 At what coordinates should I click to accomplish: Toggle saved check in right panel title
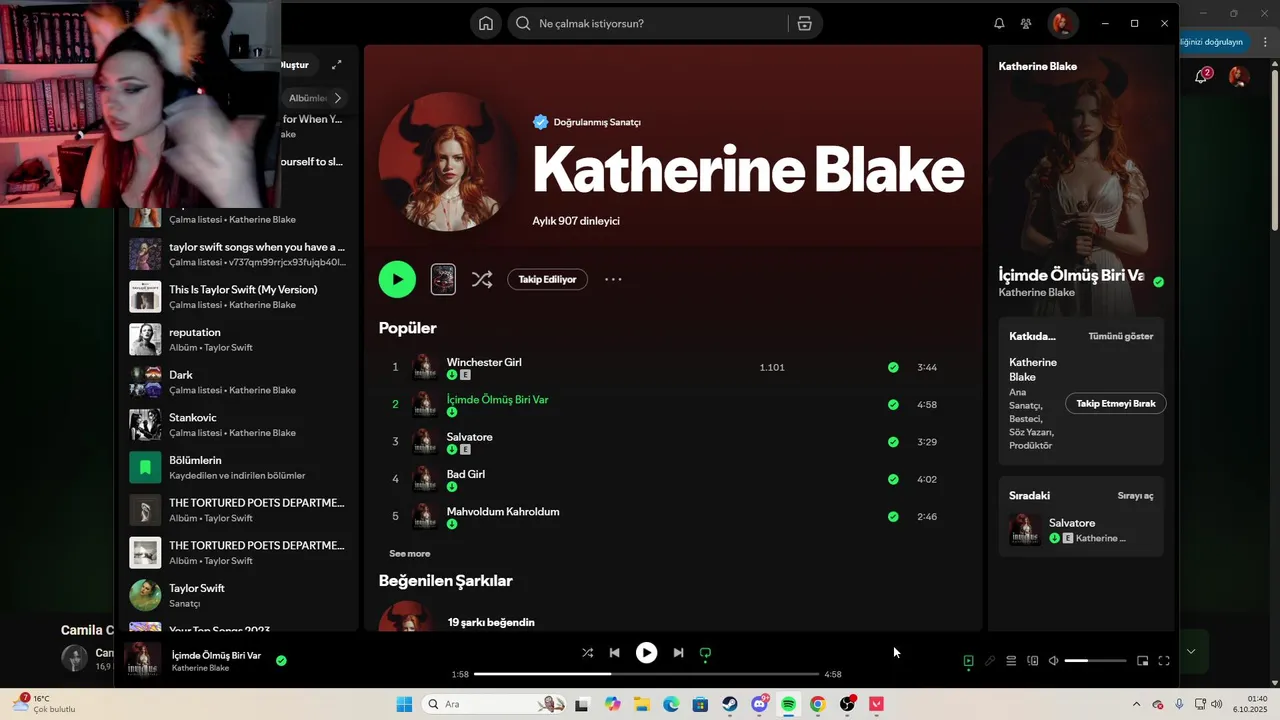click(1158, 282)
